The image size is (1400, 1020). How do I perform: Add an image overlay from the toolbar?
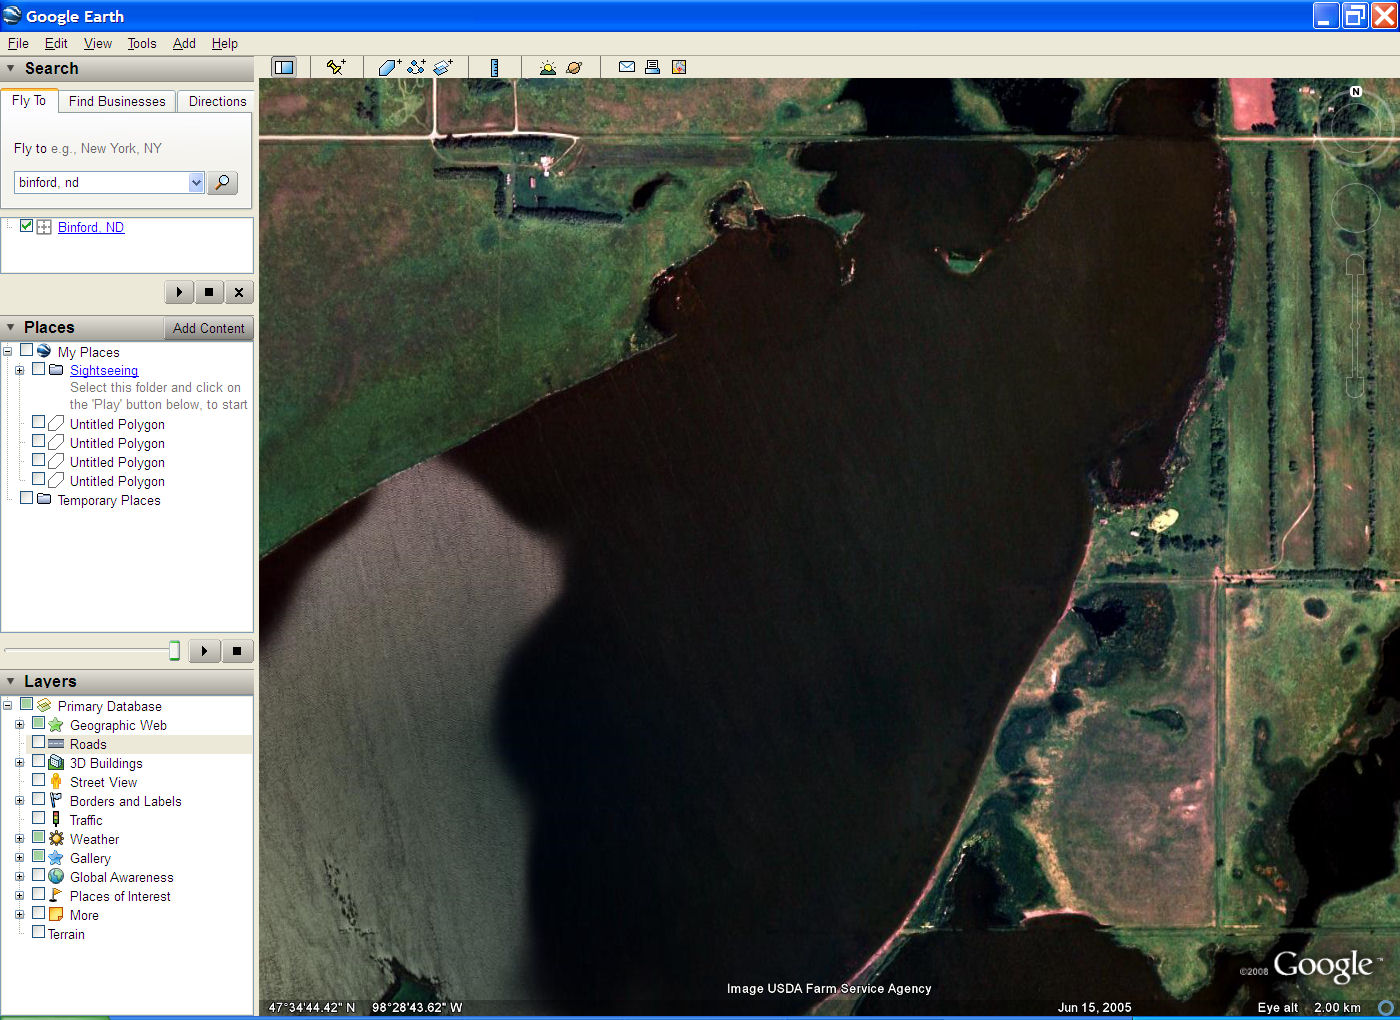443,67
